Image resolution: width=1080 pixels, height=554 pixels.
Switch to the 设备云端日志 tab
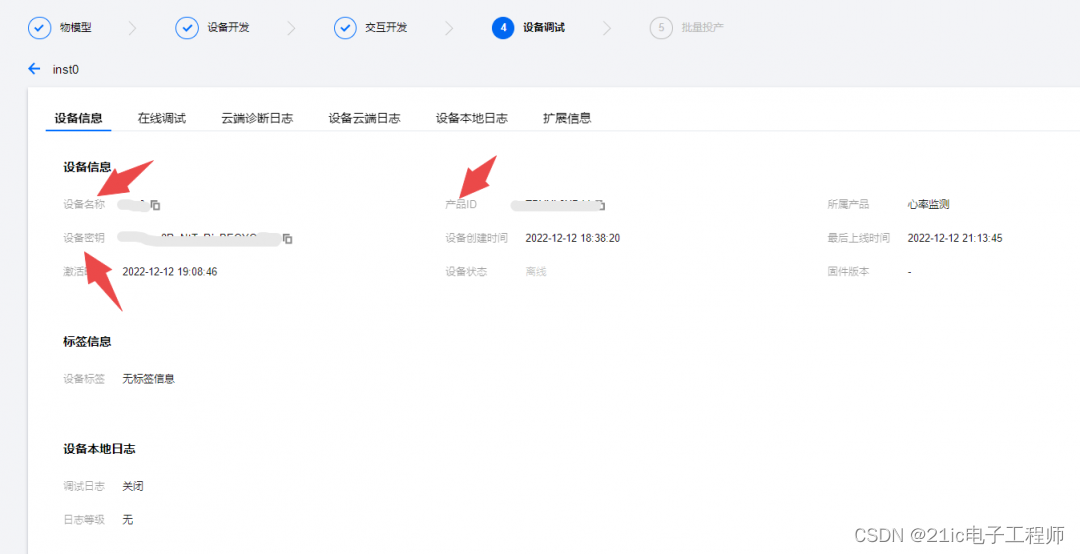click(x=364, y=118)
